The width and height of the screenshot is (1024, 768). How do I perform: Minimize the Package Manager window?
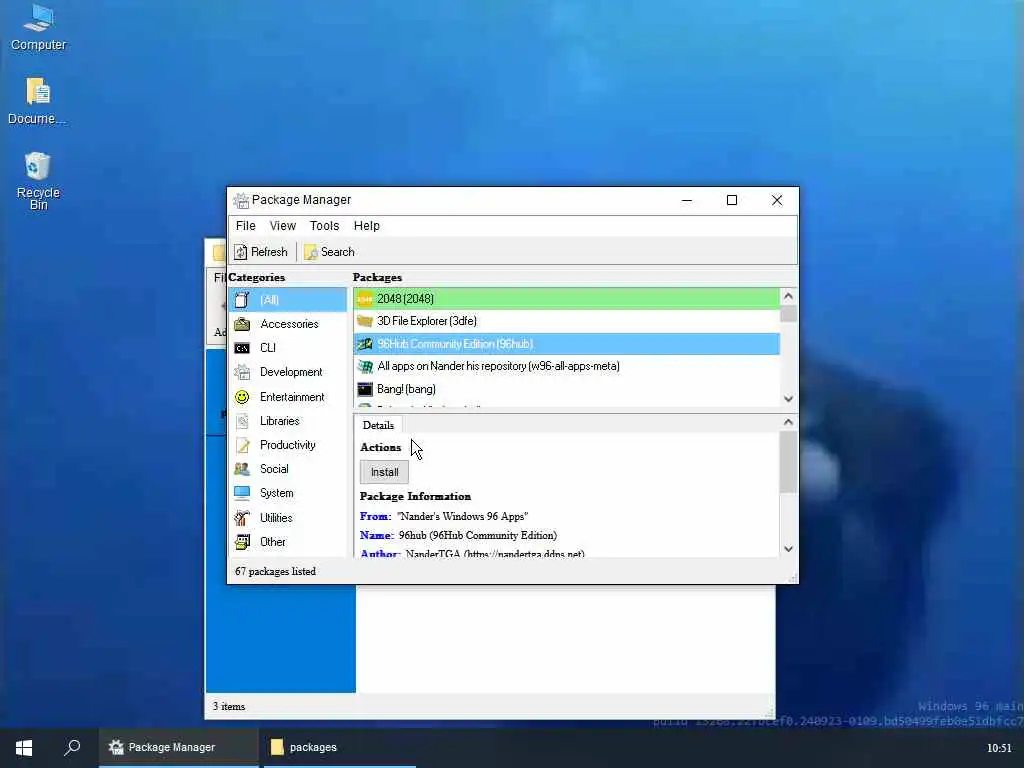click(686, 200)
